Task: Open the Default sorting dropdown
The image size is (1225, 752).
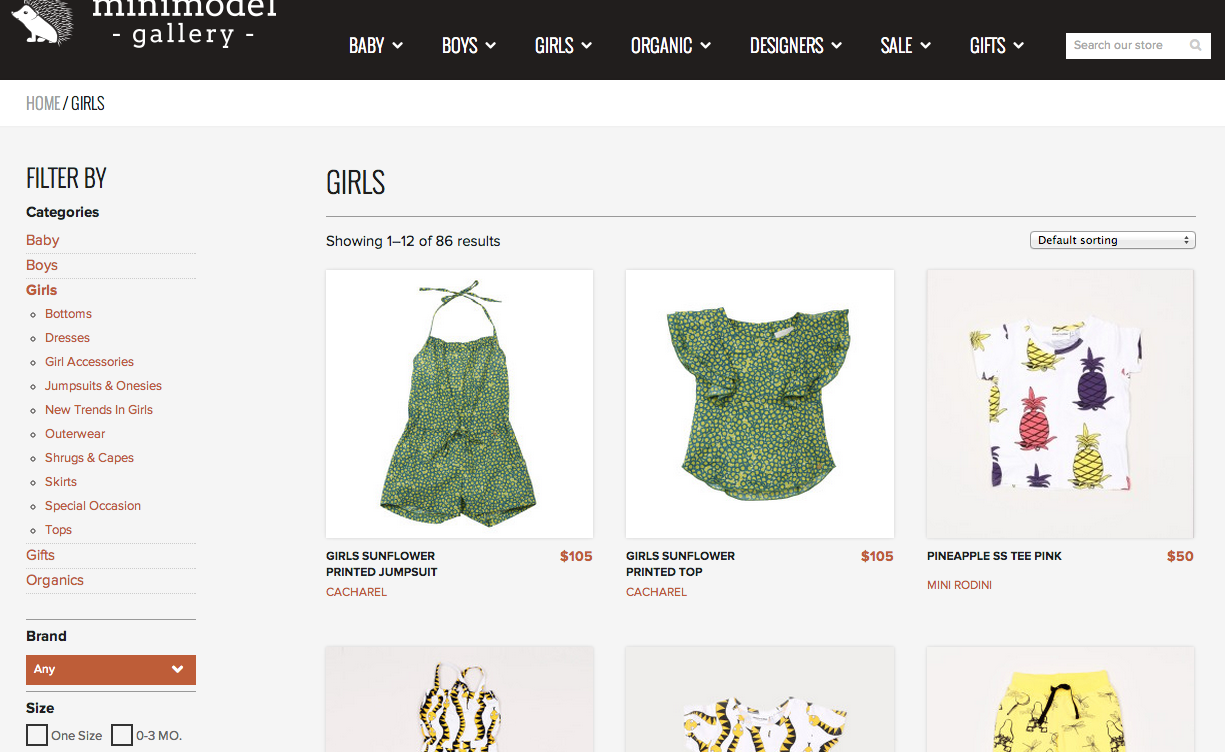Action: click(x=1113, y=240)
